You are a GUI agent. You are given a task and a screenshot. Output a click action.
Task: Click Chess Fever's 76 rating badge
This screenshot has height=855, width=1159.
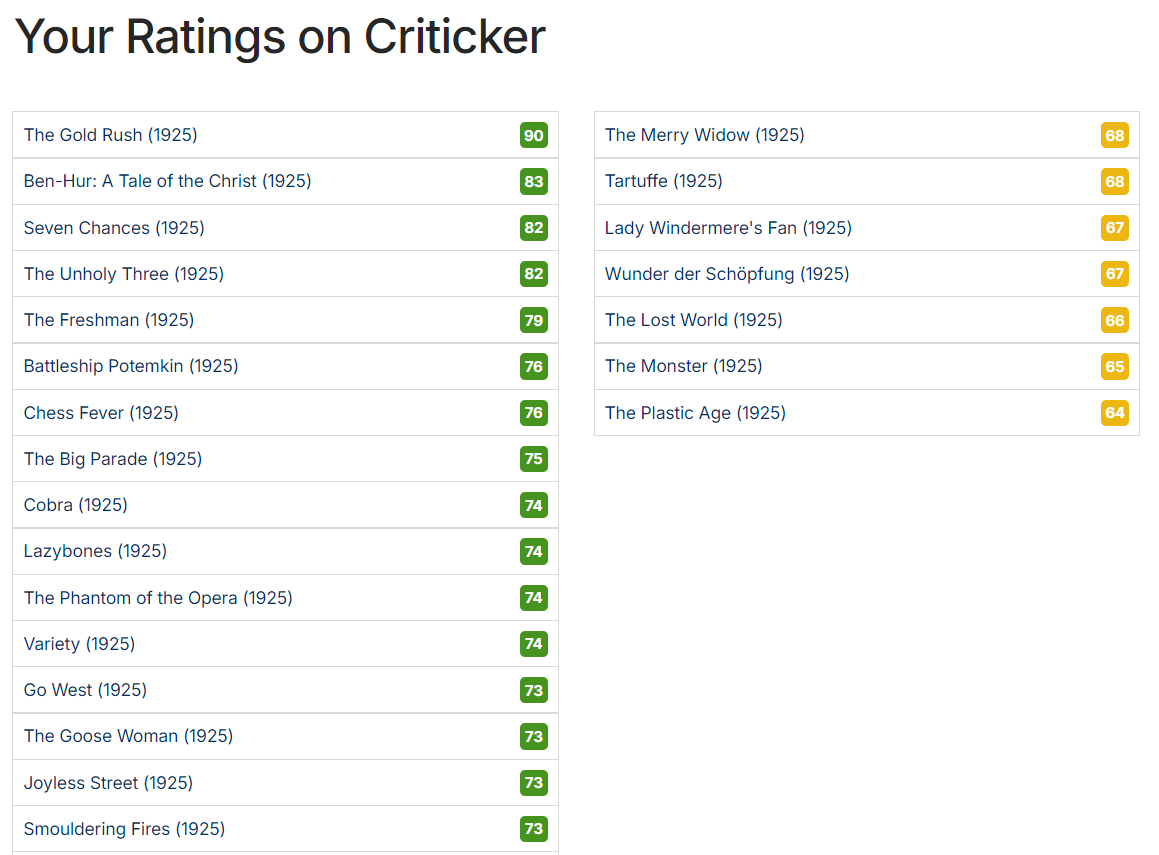(x=534, y=413)
